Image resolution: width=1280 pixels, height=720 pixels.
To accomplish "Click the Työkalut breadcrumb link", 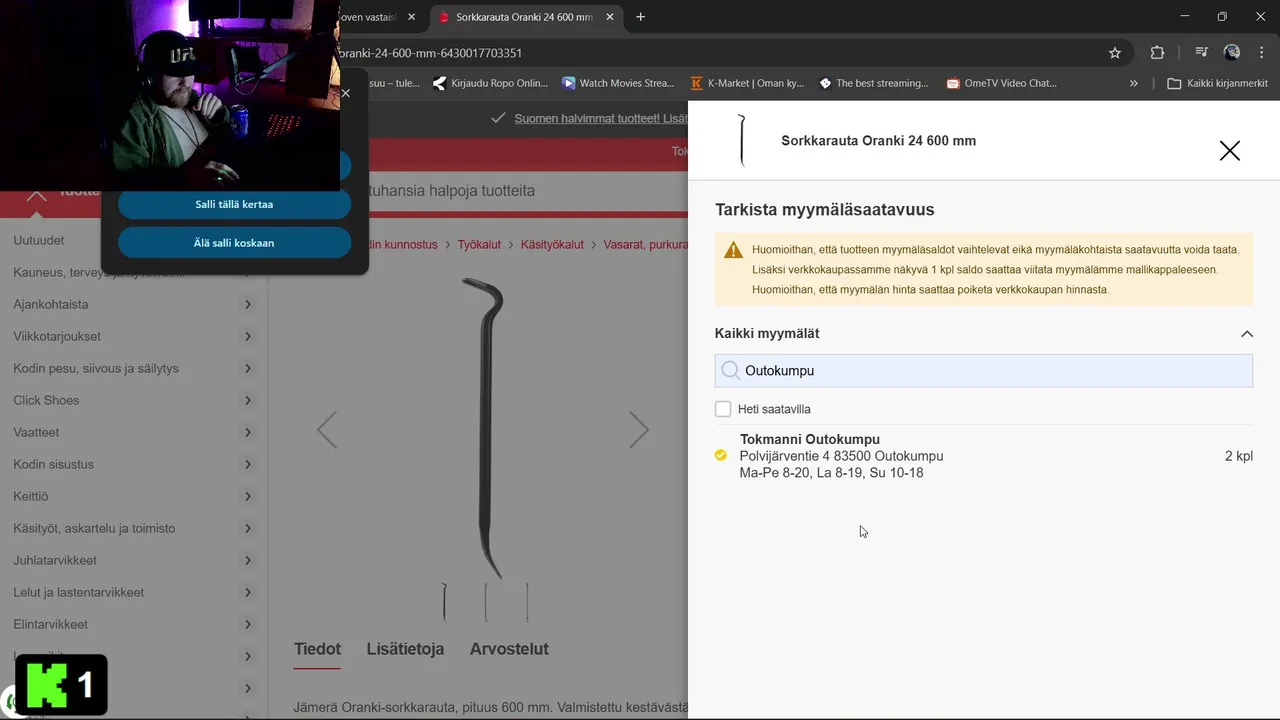I will pos(479,245).
